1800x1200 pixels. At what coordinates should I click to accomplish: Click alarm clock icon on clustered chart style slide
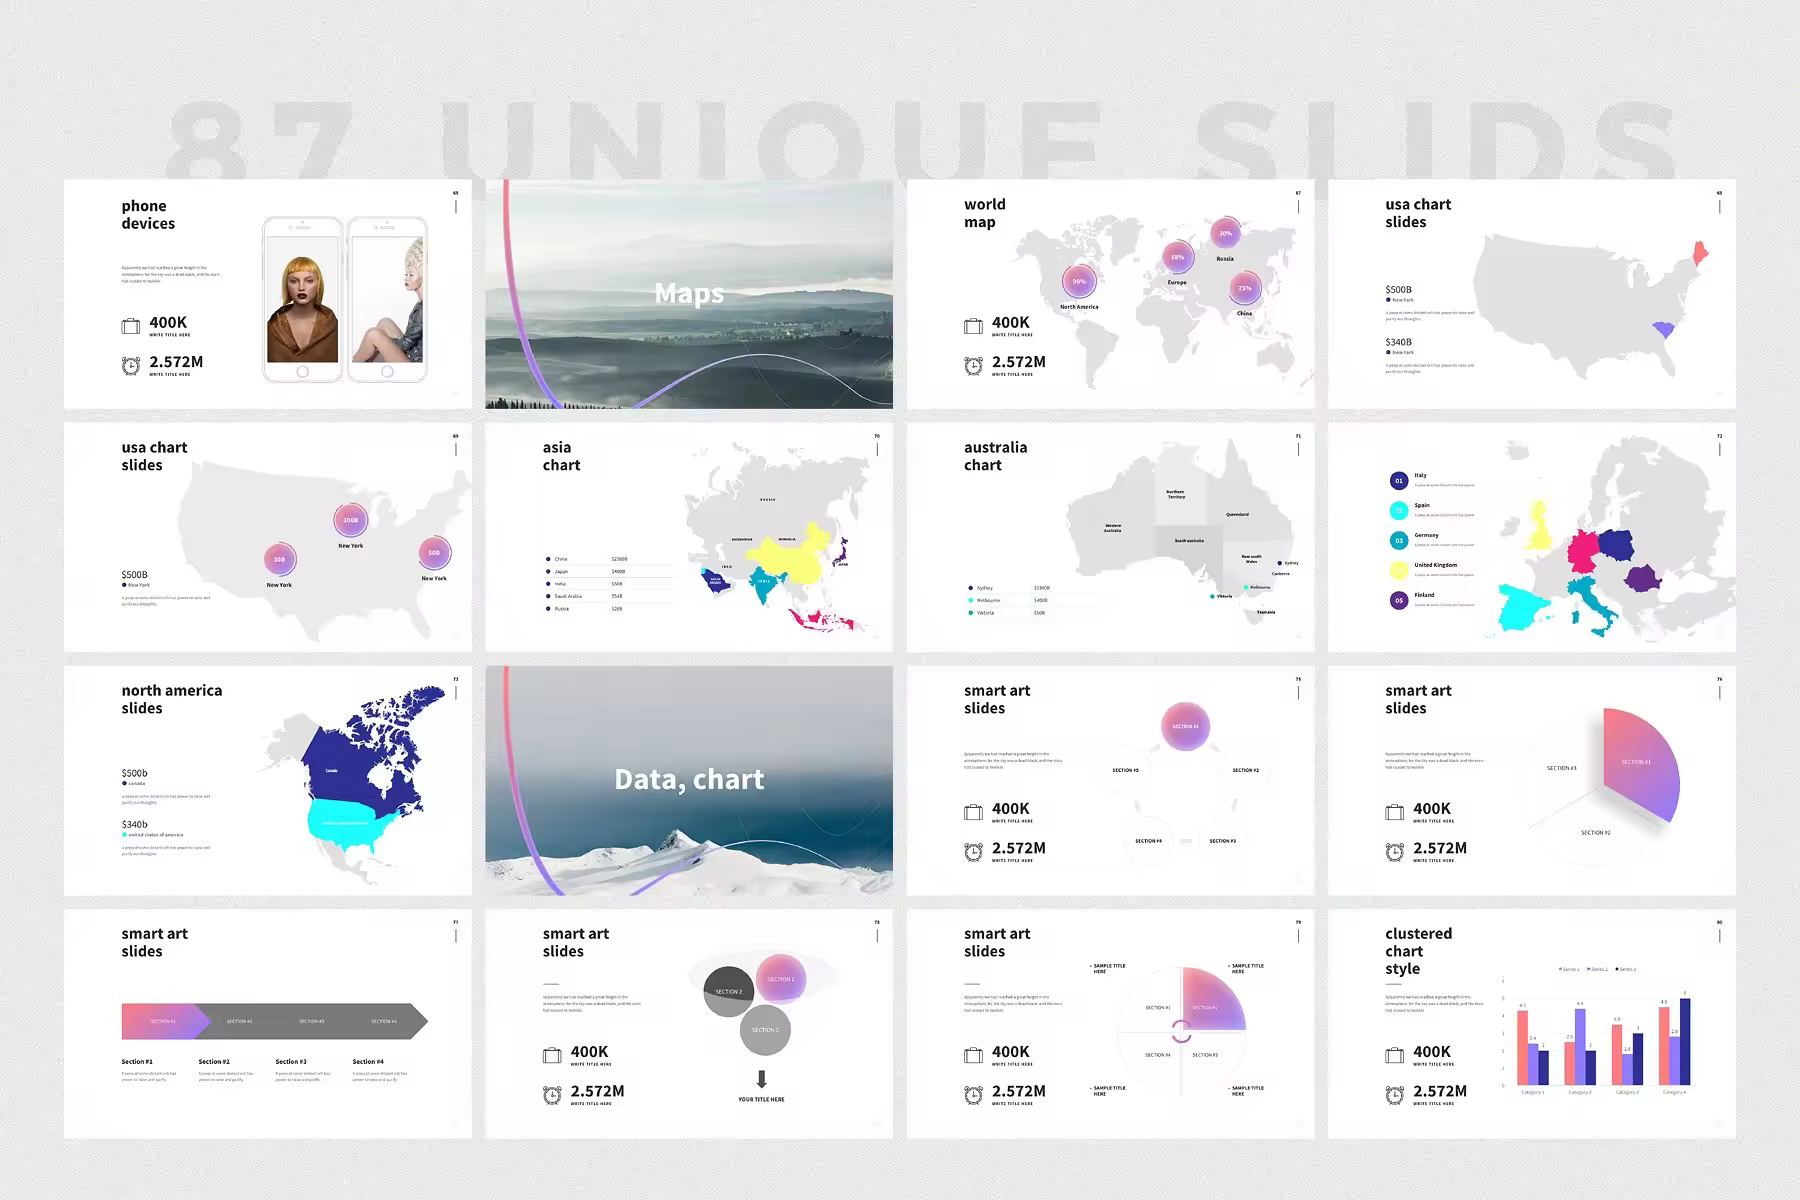pyautogui.click(x=1395, y=1095)
